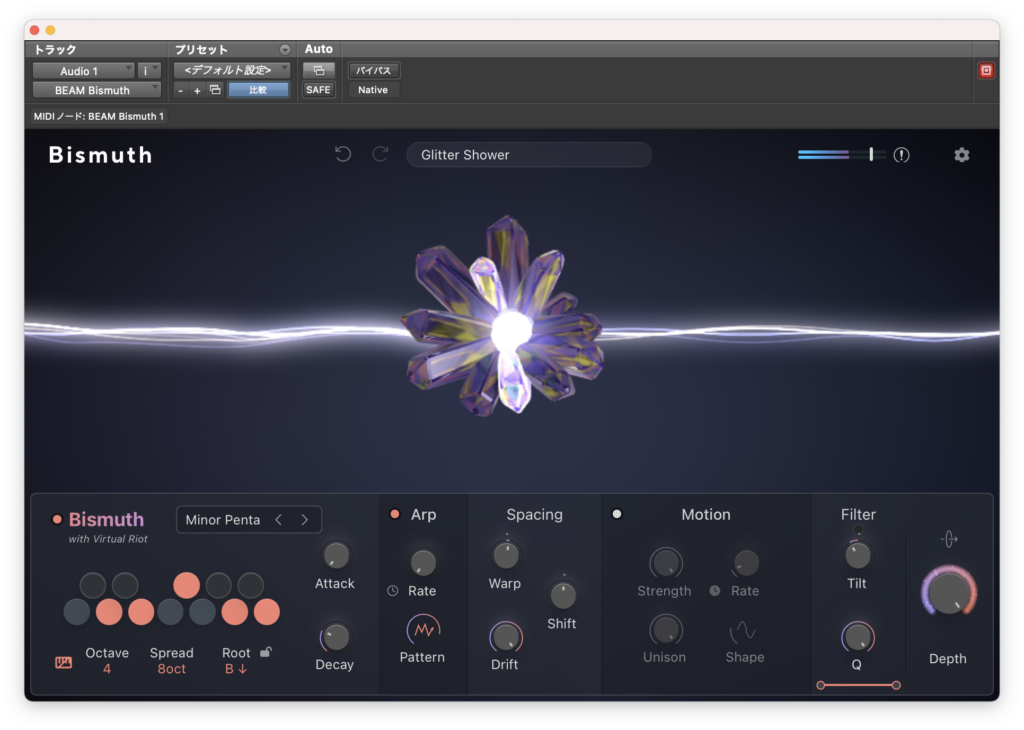Open the BEAM Bismuth plugin selector
This screenshot has height=730, width=1024.
click(97, 90)
